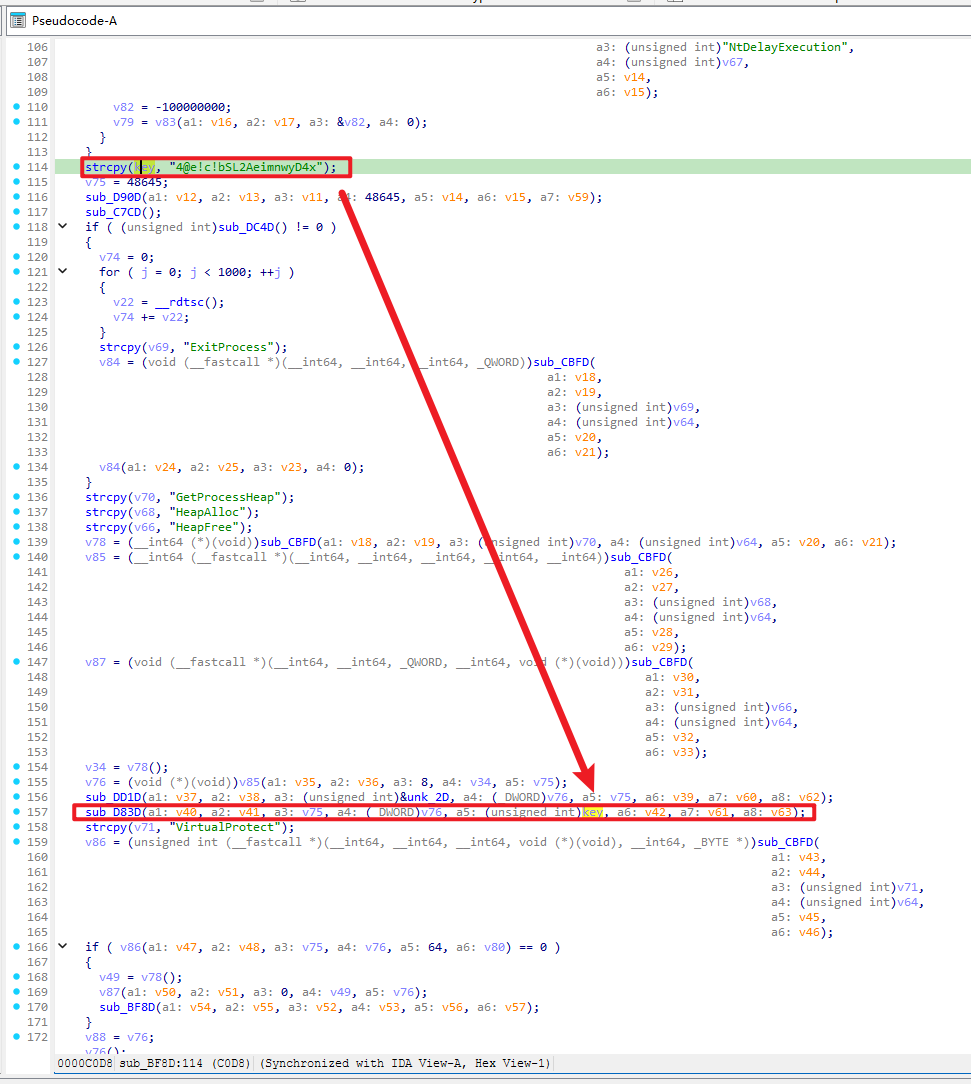Click the Pseudocode-A tab icon
971x1084 pixels.
point(18,21)
